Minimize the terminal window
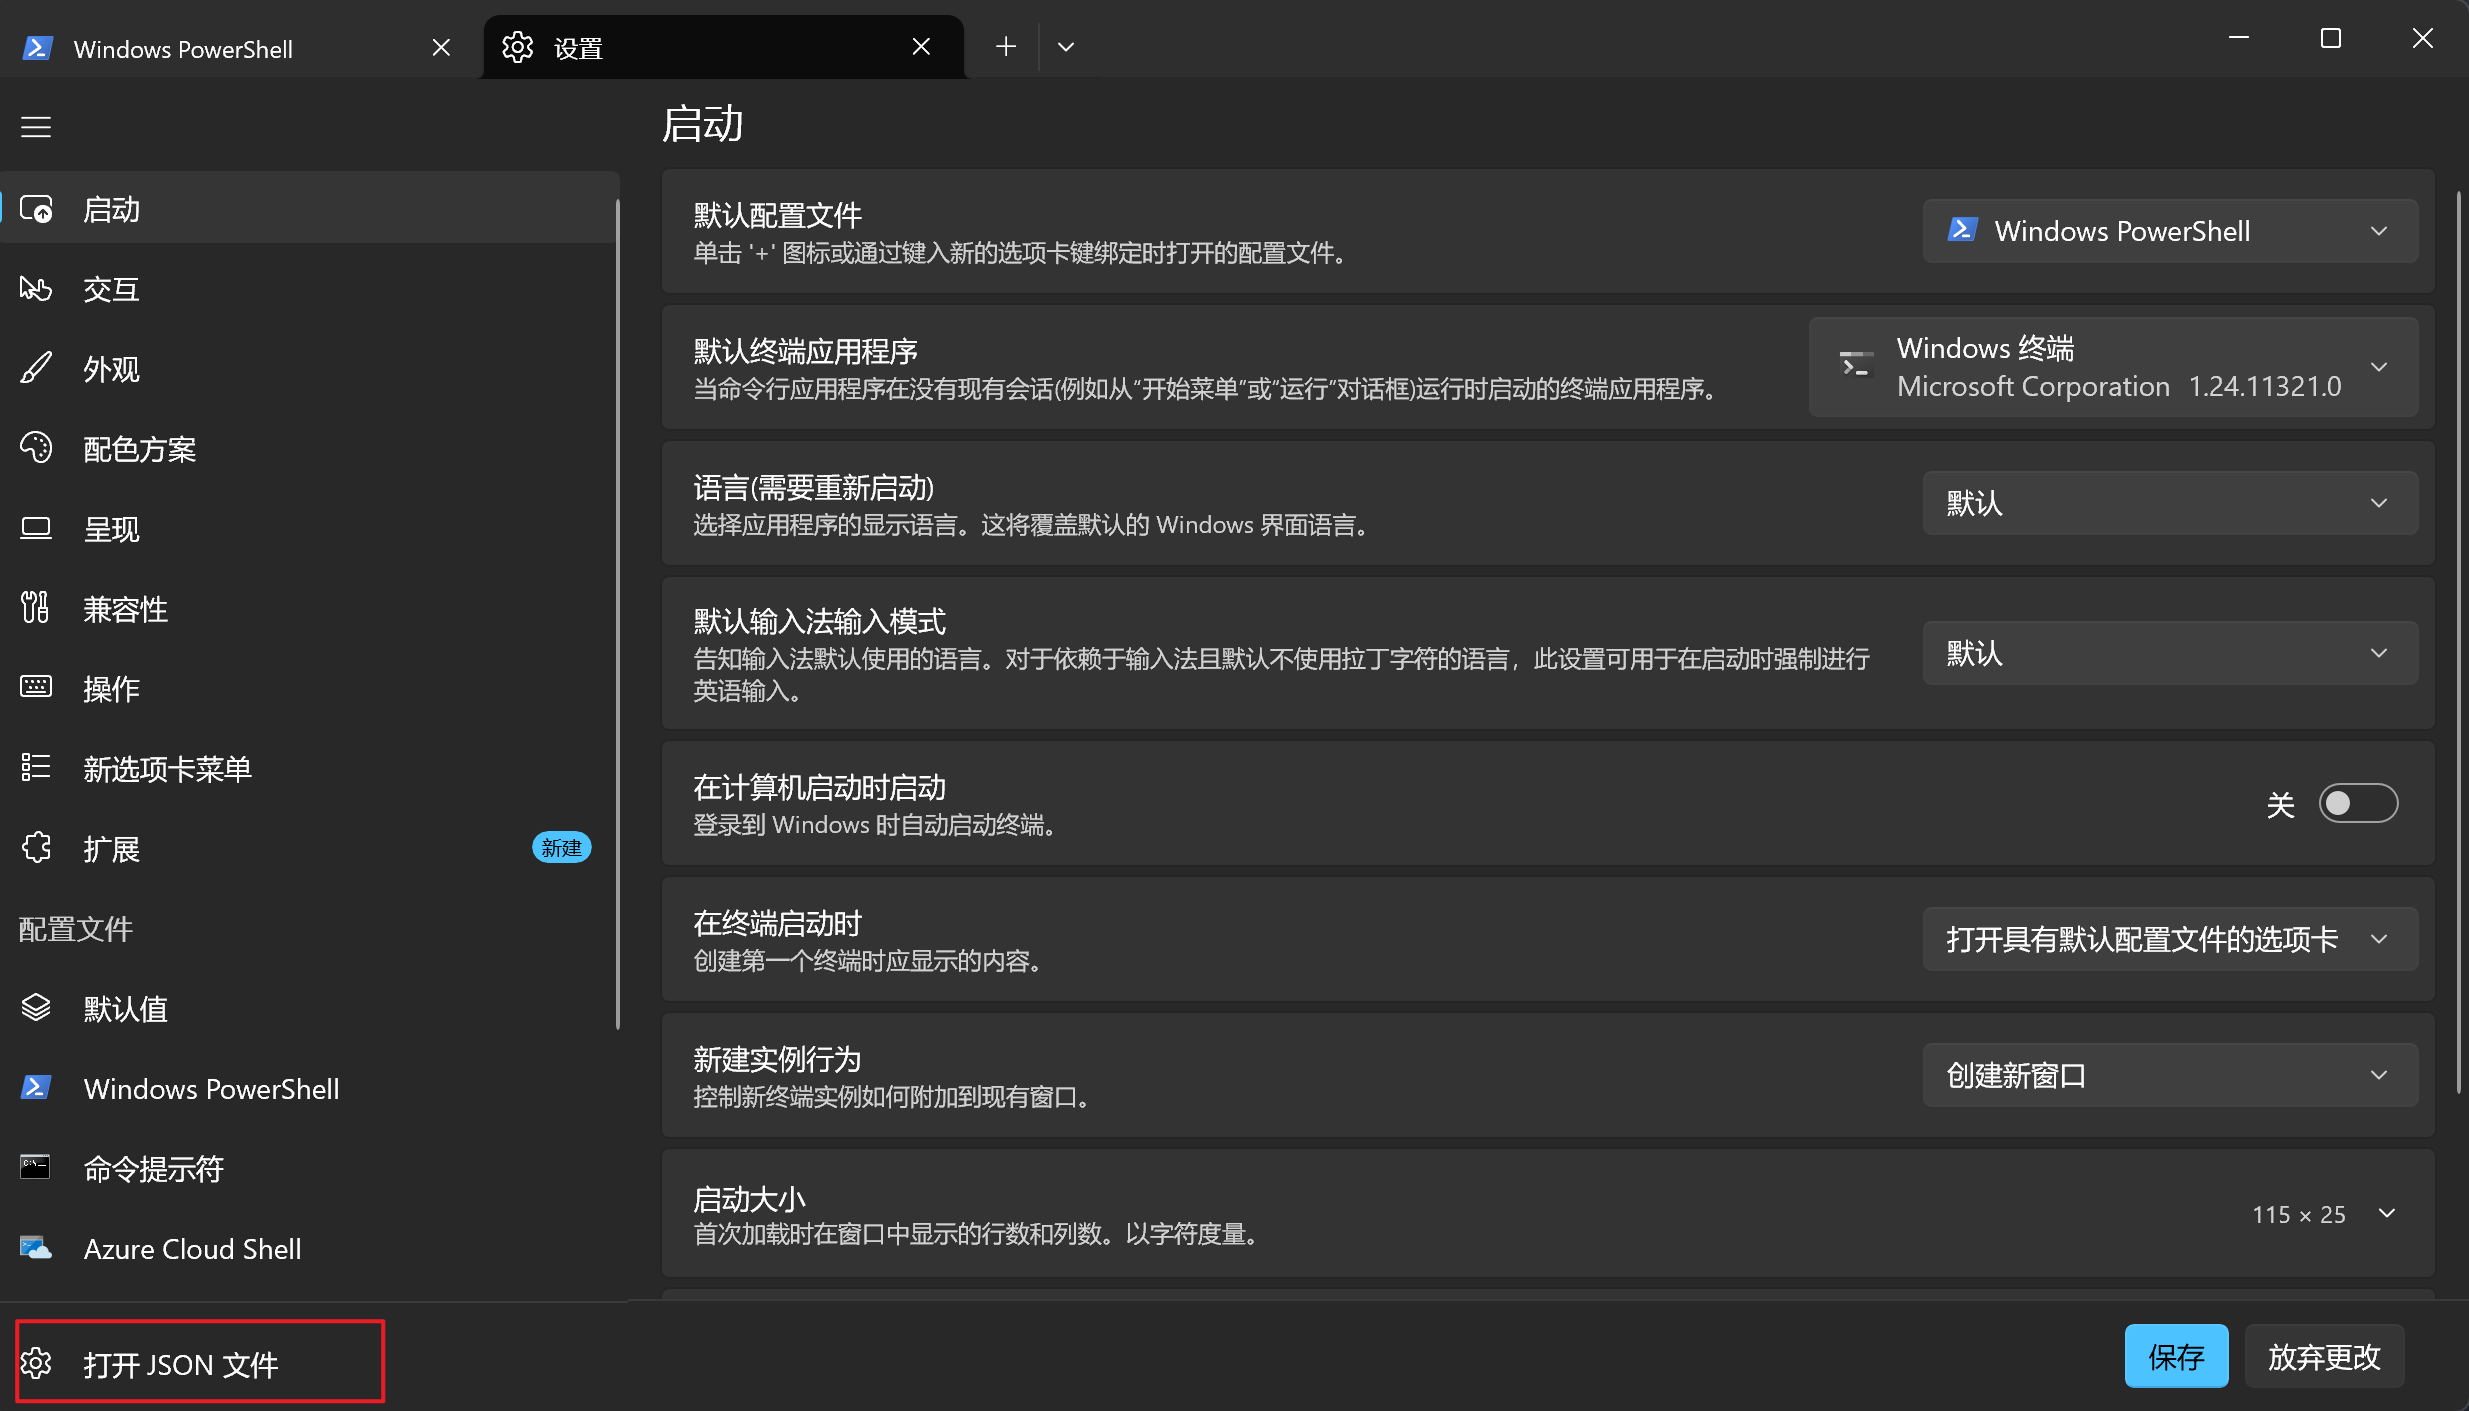2469x1411 pixels. click(2239, 38)
